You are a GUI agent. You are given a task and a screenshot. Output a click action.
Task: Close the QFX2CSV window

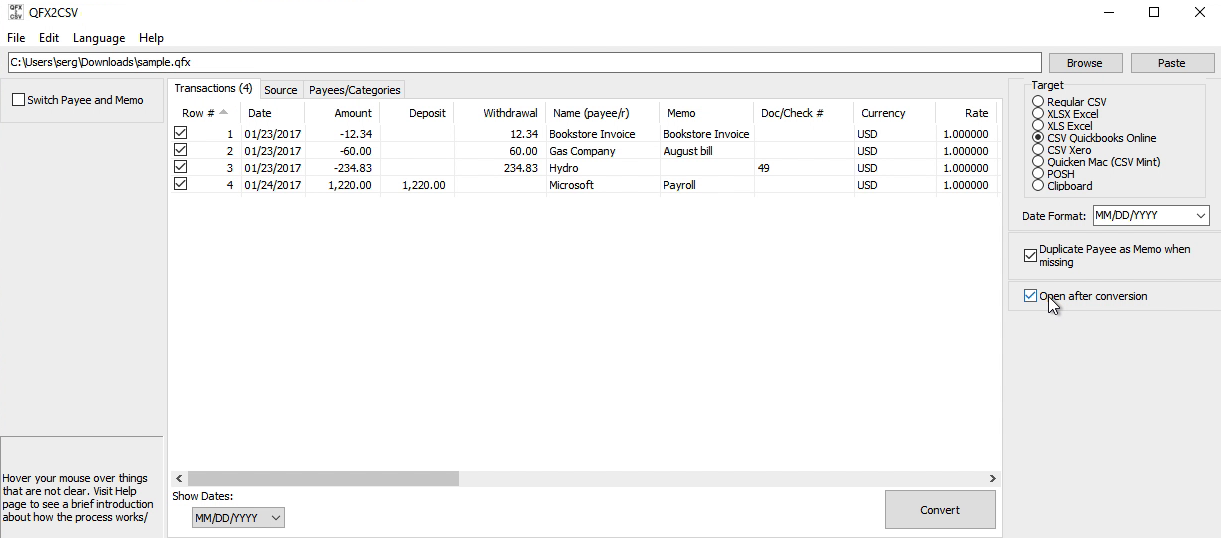1199,12
